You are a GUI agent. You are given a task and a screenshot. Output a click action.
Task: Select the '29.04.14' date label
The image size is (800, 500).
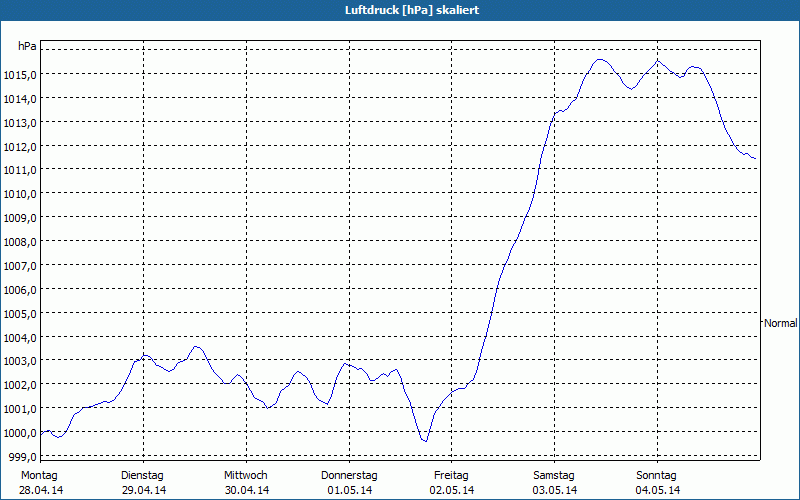(x=144, y=490)
